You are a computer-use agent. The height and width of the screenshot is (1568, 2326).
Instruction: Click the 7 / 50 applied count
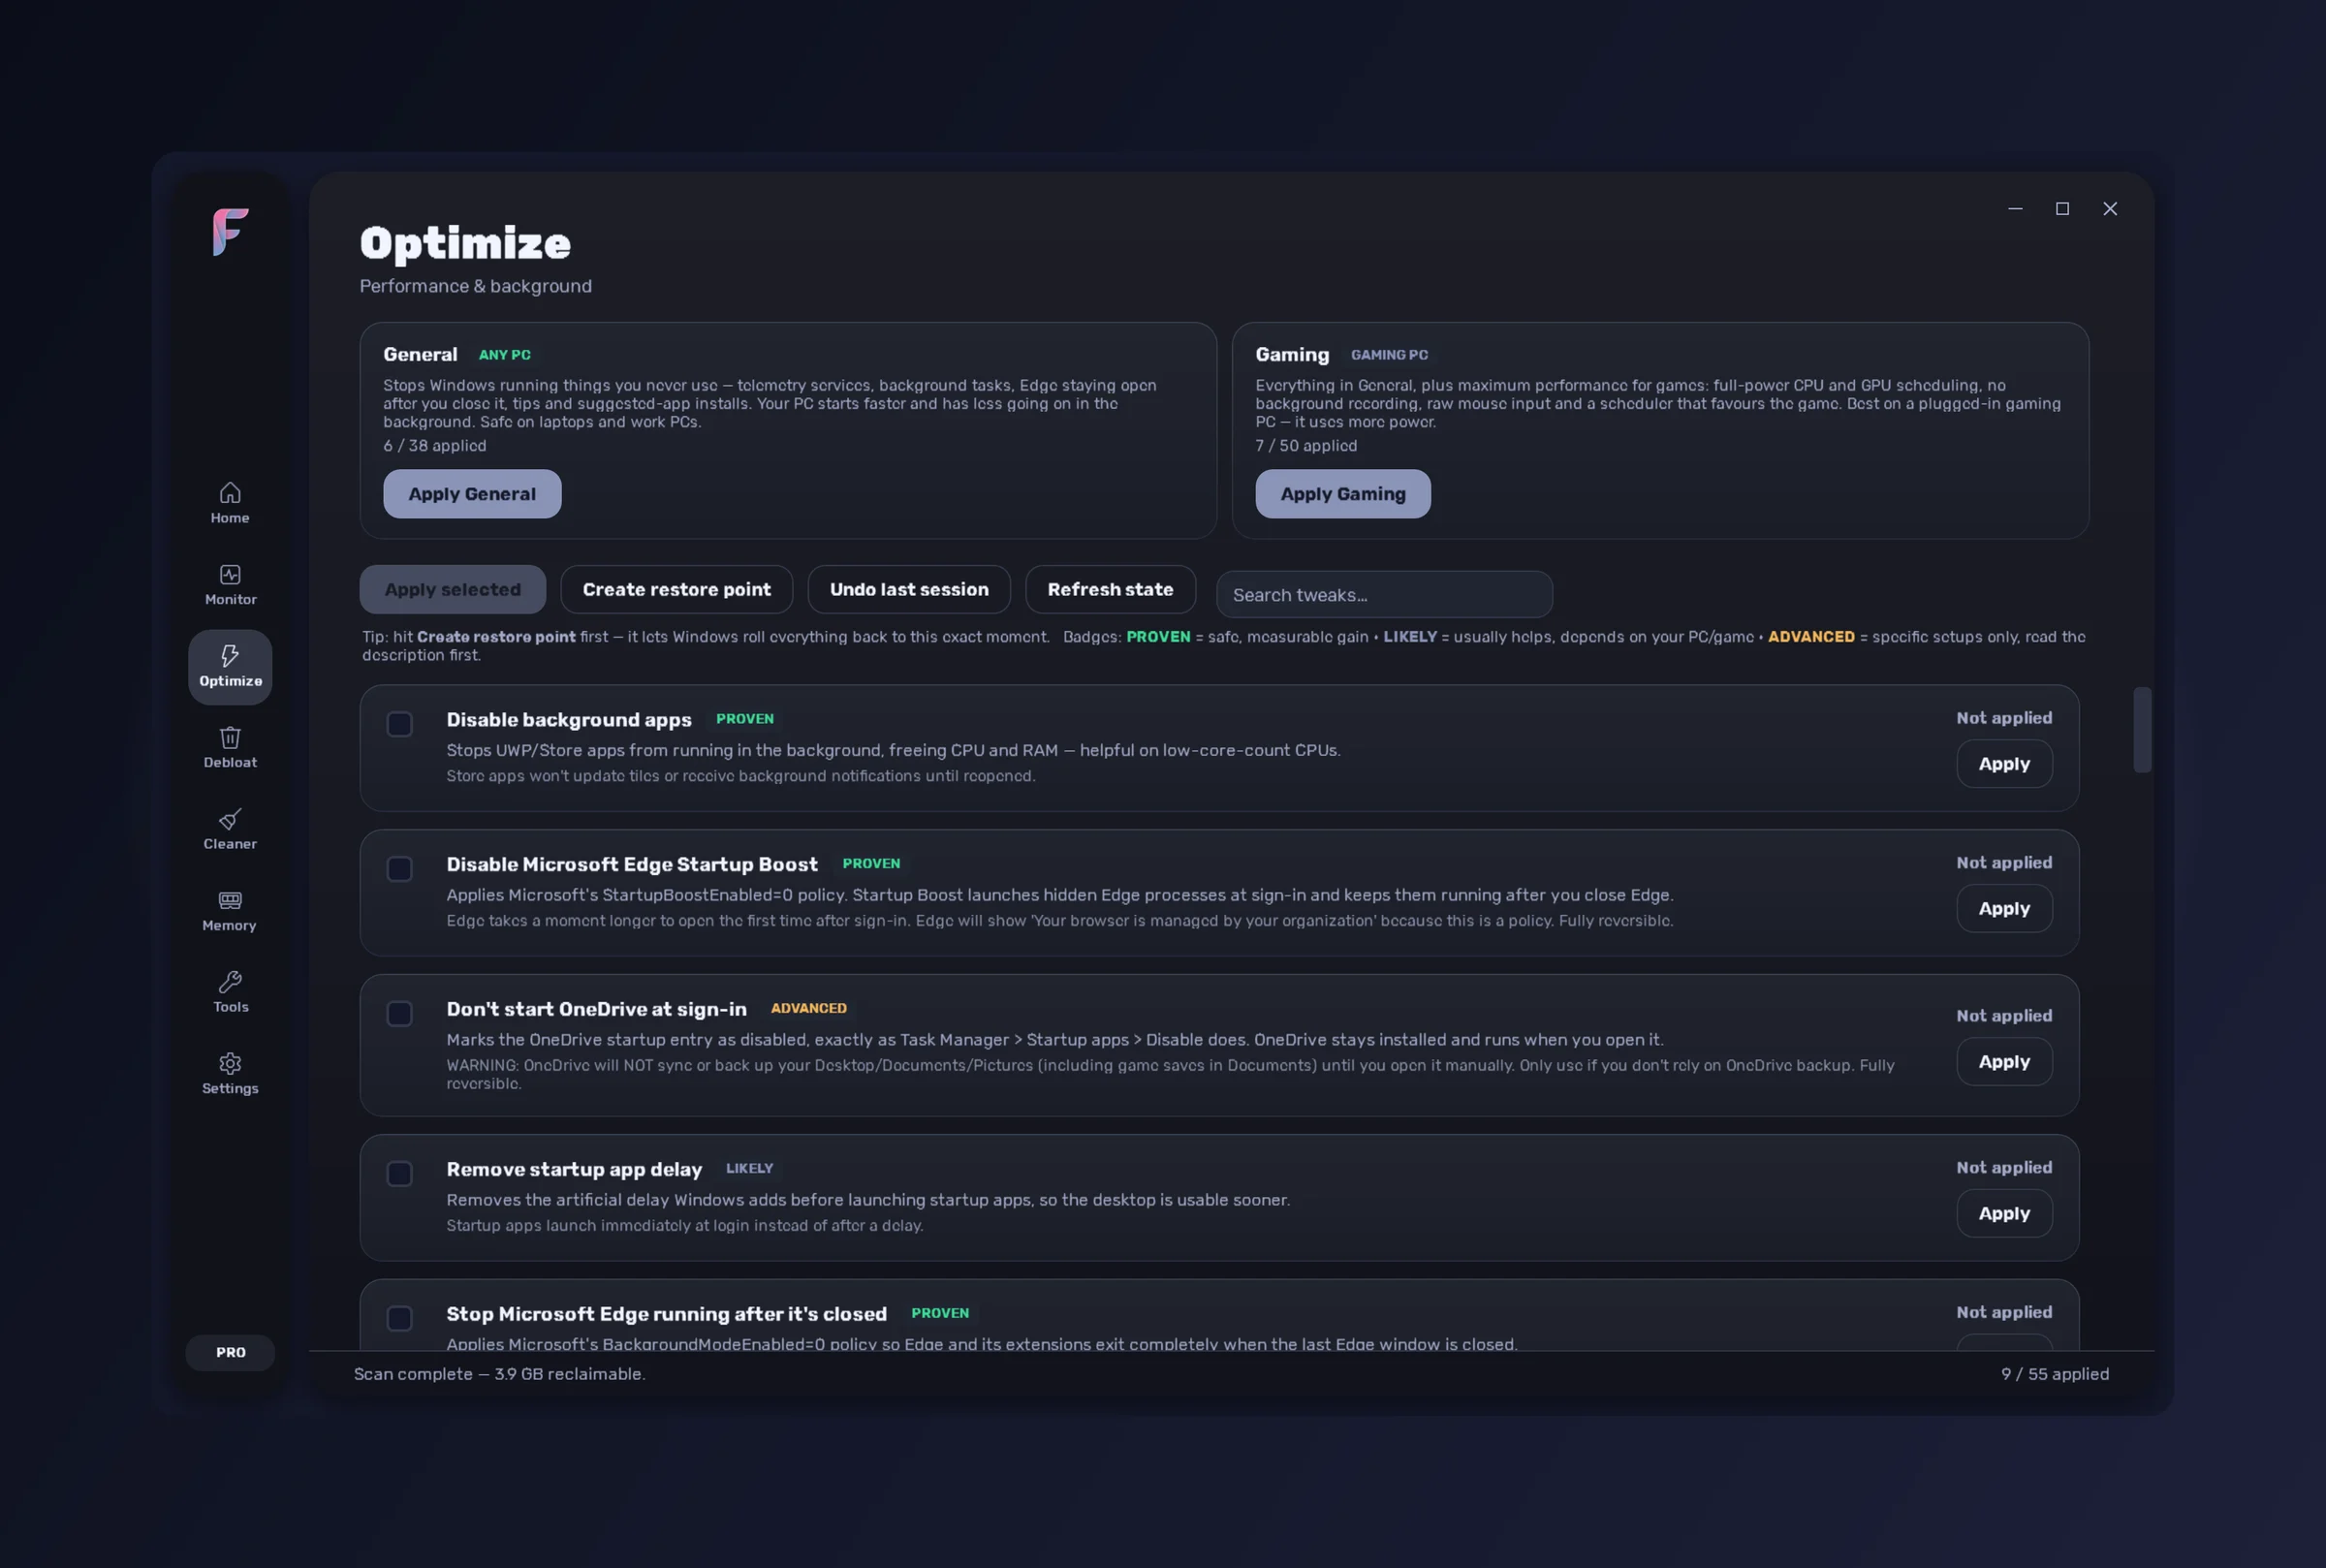[x=1306, y=446]
